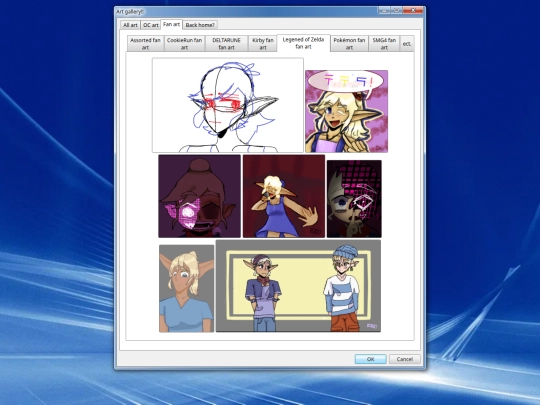540x405 pixels.
Task: Switch to DELTARUNE fan art tab
Action: coord(226,44)
